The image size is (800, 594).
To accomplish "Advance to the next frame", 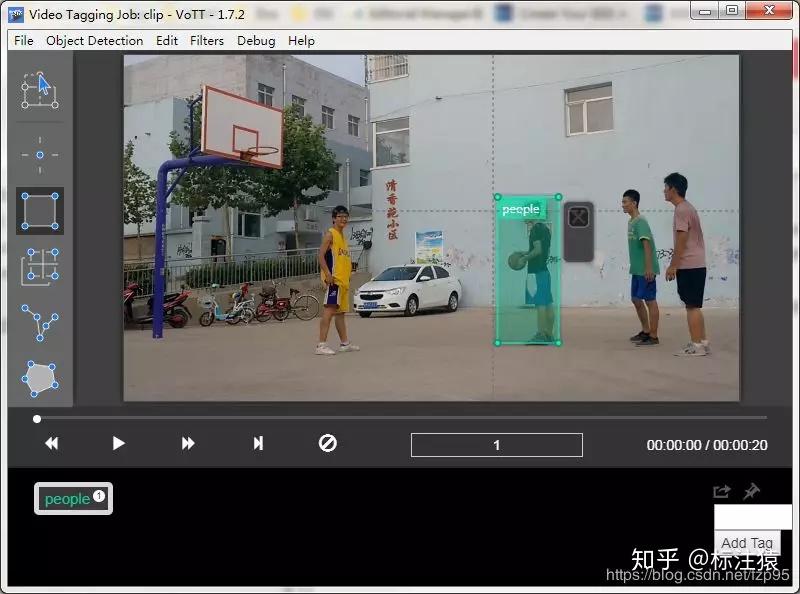I will (186, 443).
